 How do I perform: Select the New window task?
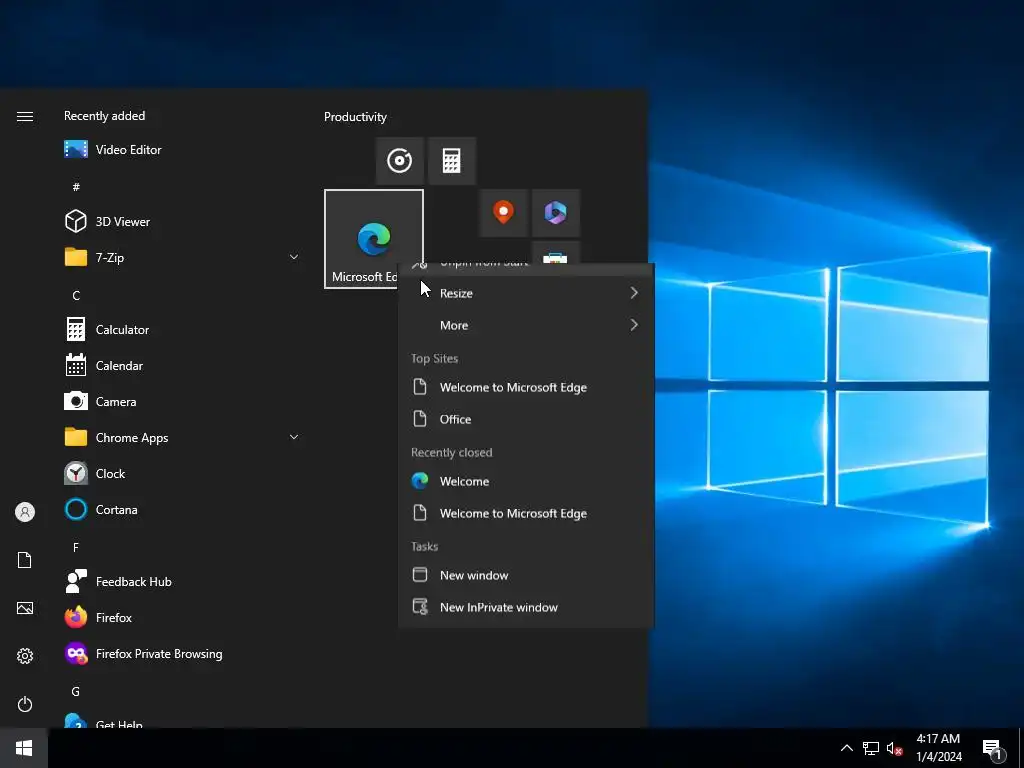click(526, 575)
